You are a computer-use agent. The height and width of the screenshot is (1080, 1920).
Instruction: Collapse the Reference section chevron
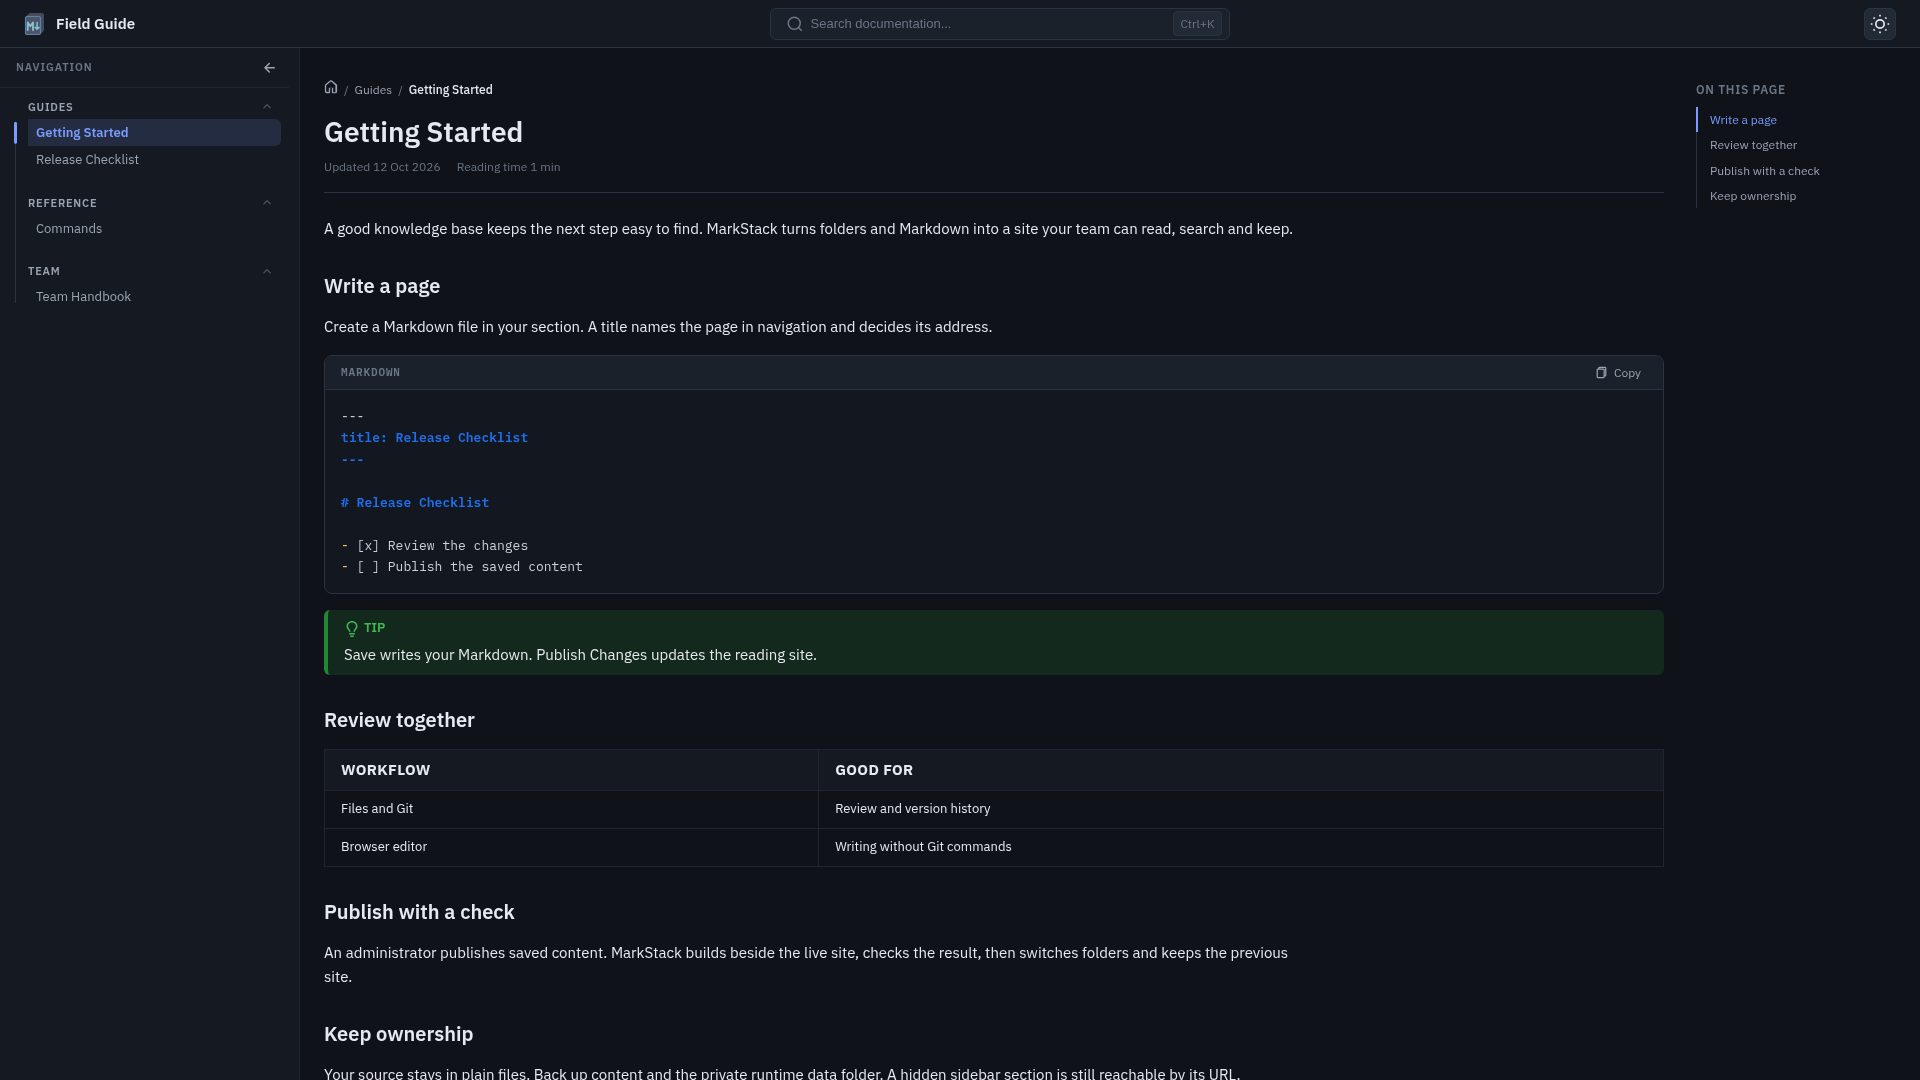267,203
